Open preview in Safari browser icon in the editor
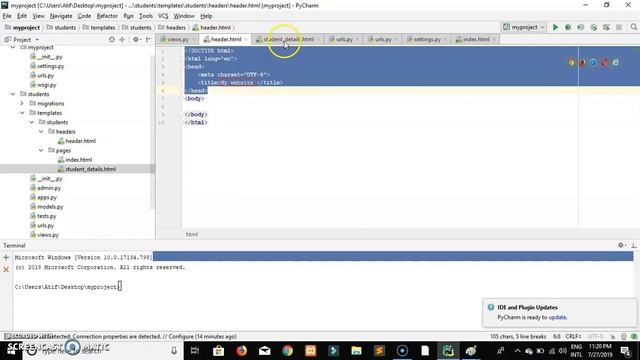 (x=593, y=62)
